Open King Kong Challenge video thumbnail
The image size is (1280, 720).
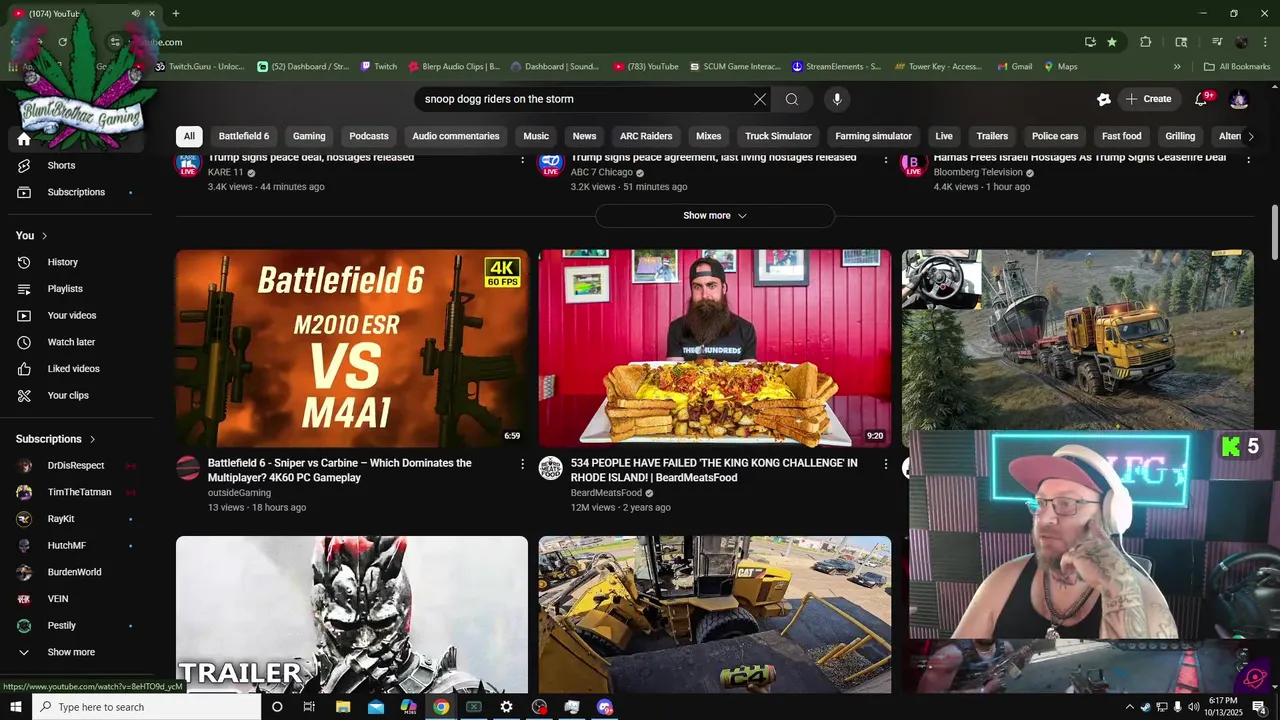(715, 348)
